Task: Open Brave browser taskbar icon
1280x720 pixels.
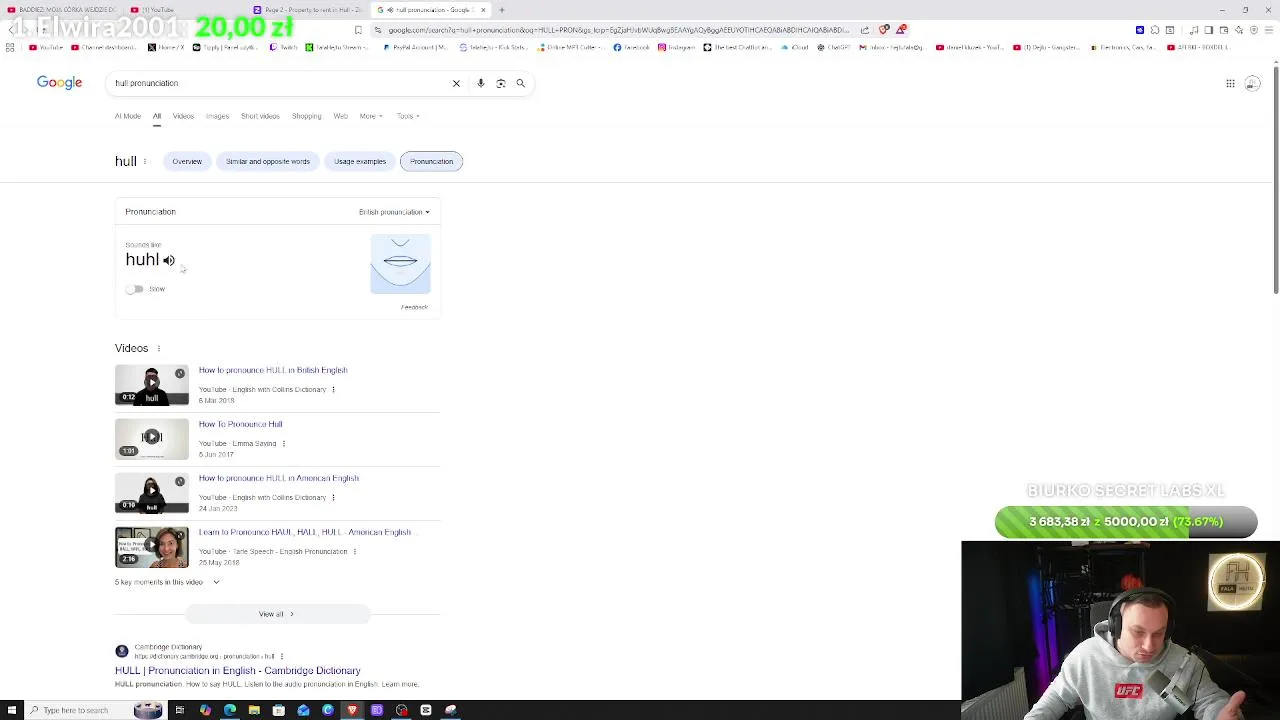Action: point(352,710)
